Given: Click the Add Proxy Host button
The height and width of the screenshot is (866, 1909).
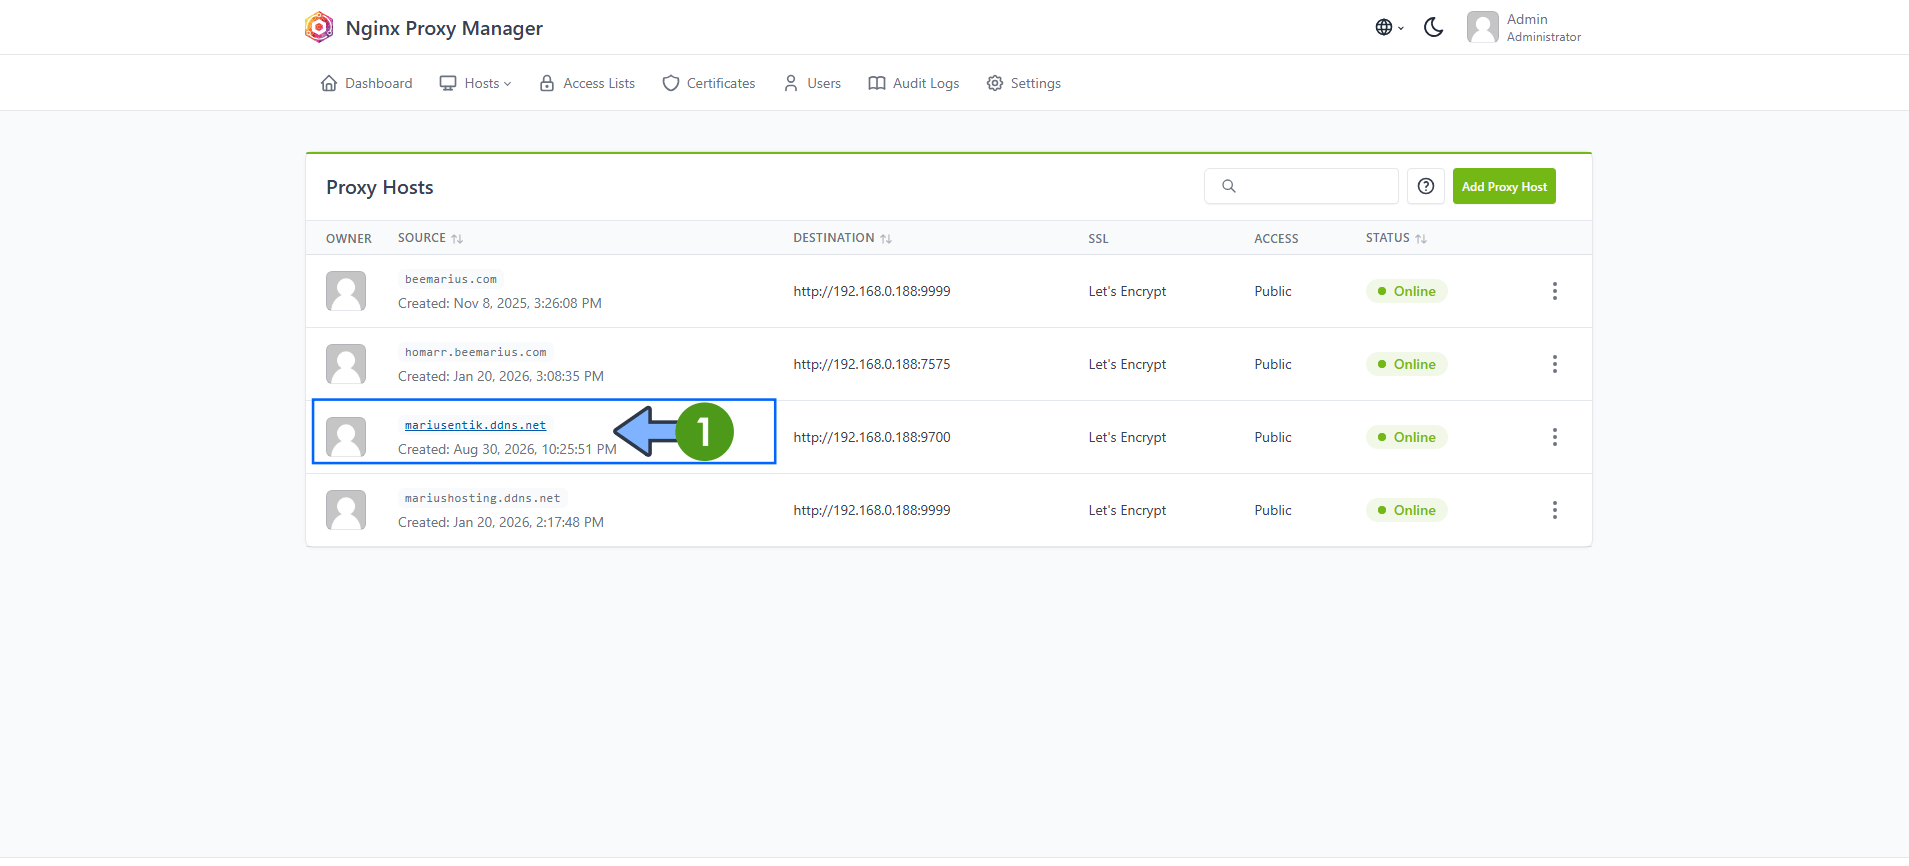Looking at the screenshot, I should (1504, 186).
